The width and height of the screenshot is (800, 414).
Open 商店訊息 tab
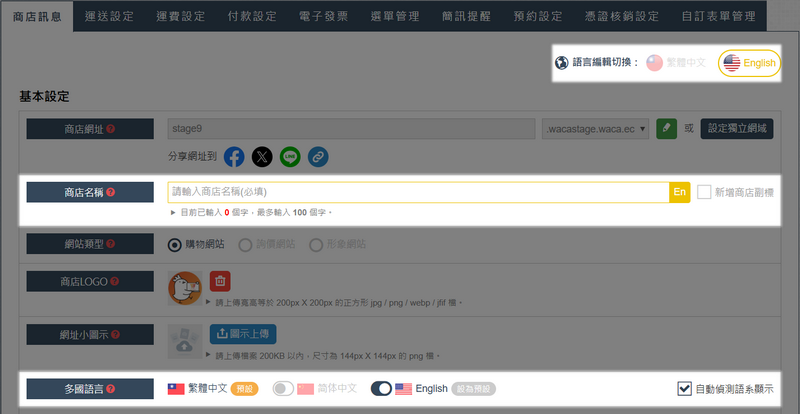pos(36,16)
